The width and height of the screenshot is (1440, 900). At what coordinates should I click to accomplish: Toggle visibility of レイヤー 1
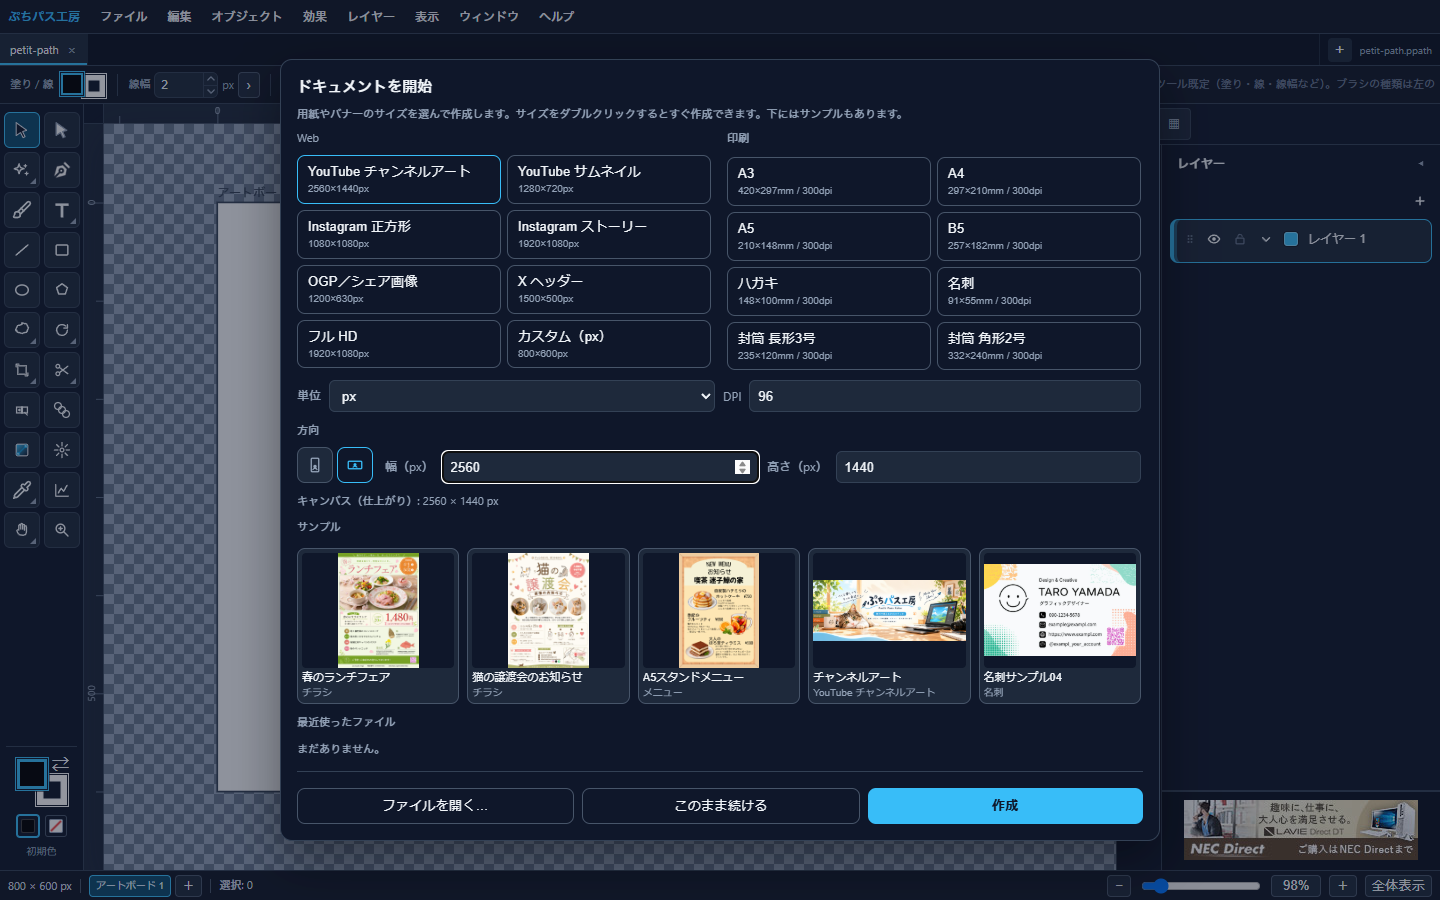[1214, 239]
